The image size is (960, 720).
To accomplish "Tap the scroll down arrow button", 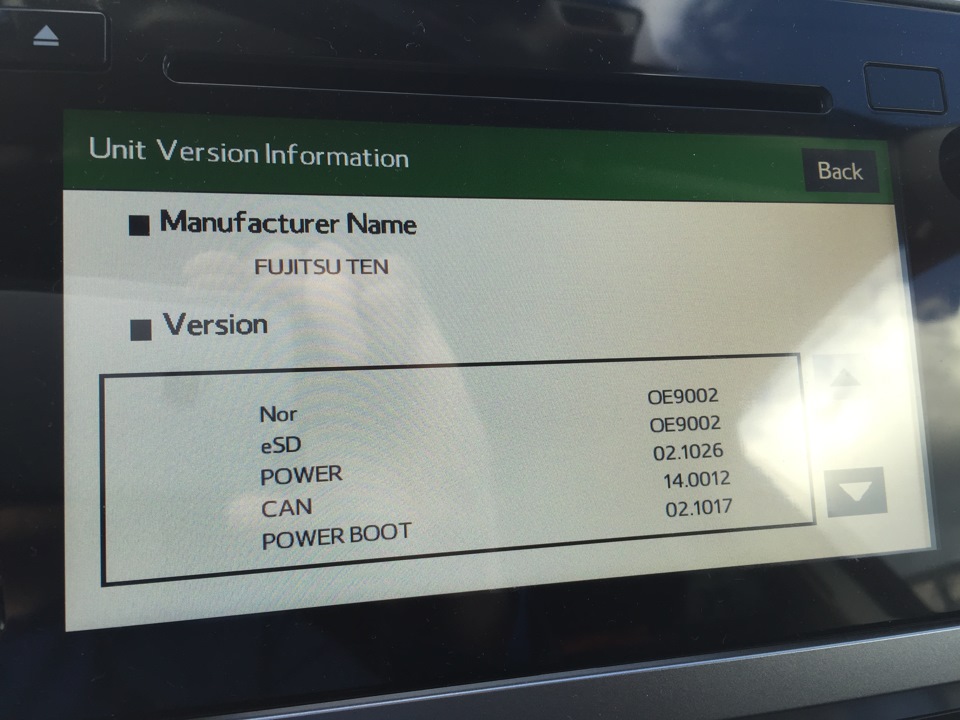I will pos(855,492).
